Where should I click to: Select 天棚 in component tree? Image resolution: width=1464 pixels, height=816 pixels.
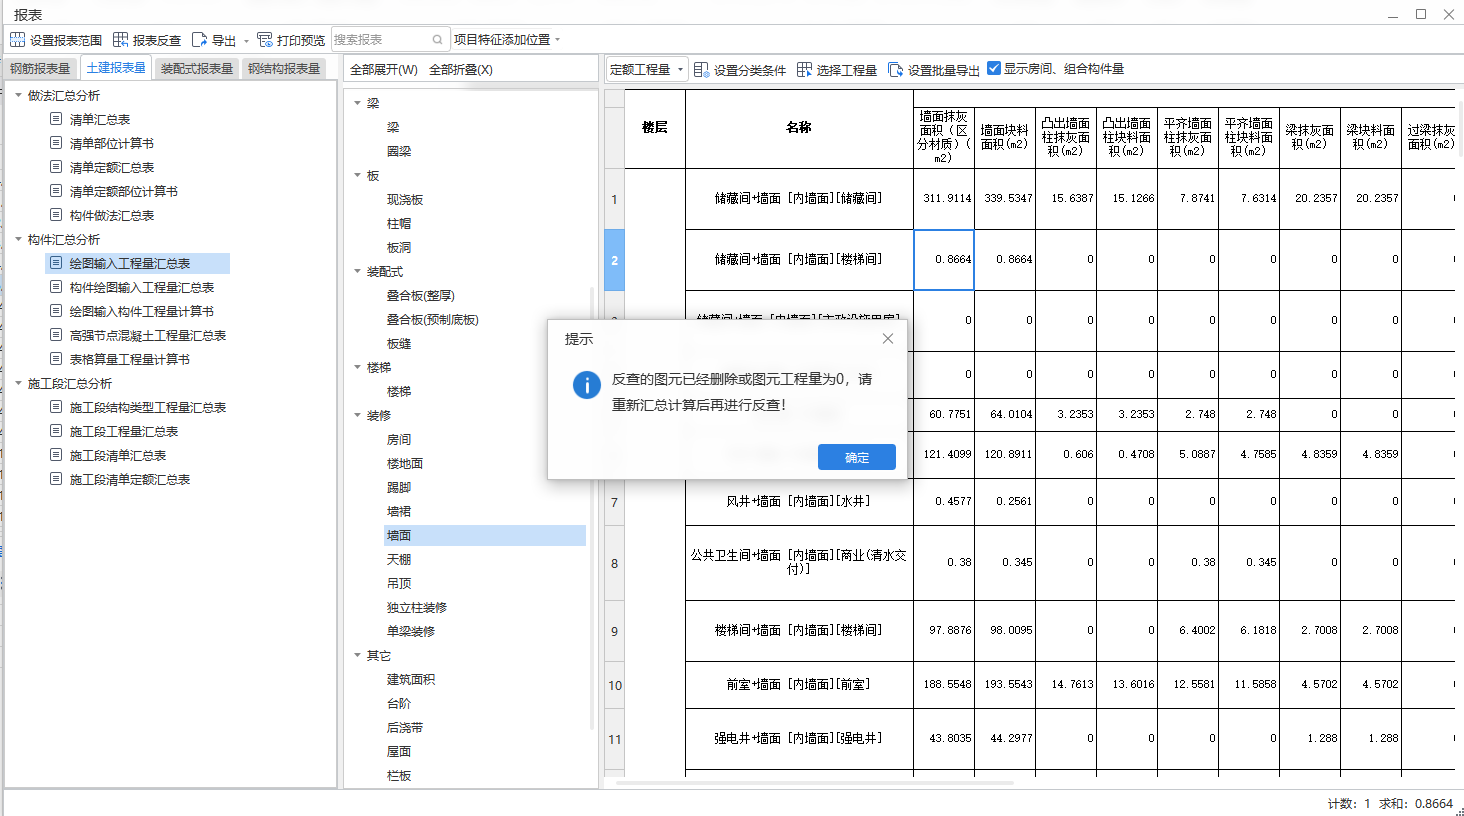click(399, 559)
